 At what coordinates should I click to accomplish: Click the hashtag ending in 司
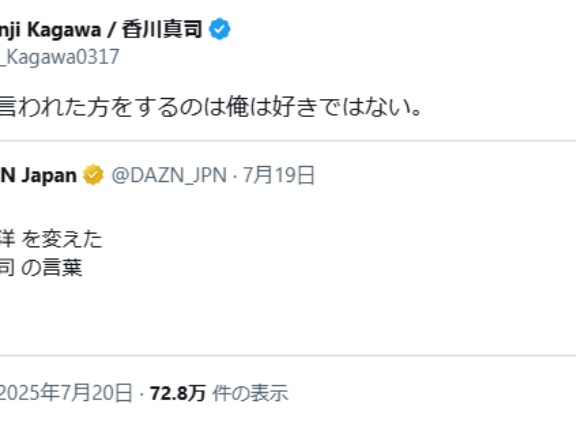click(7, 267)
